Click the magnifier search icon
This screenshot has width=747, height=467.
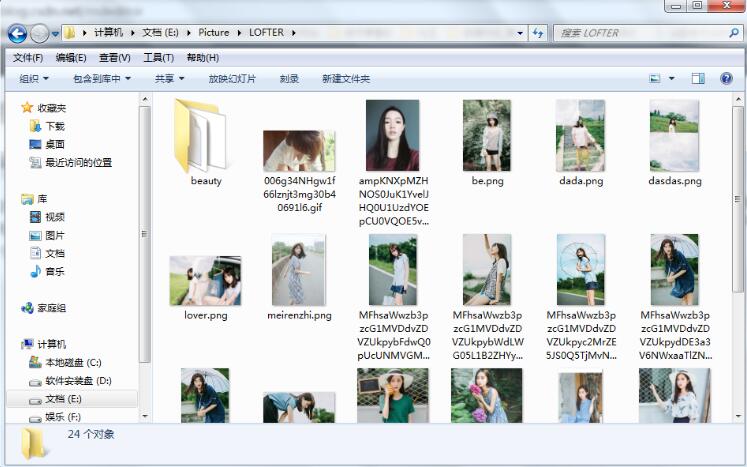coord(734,32)
